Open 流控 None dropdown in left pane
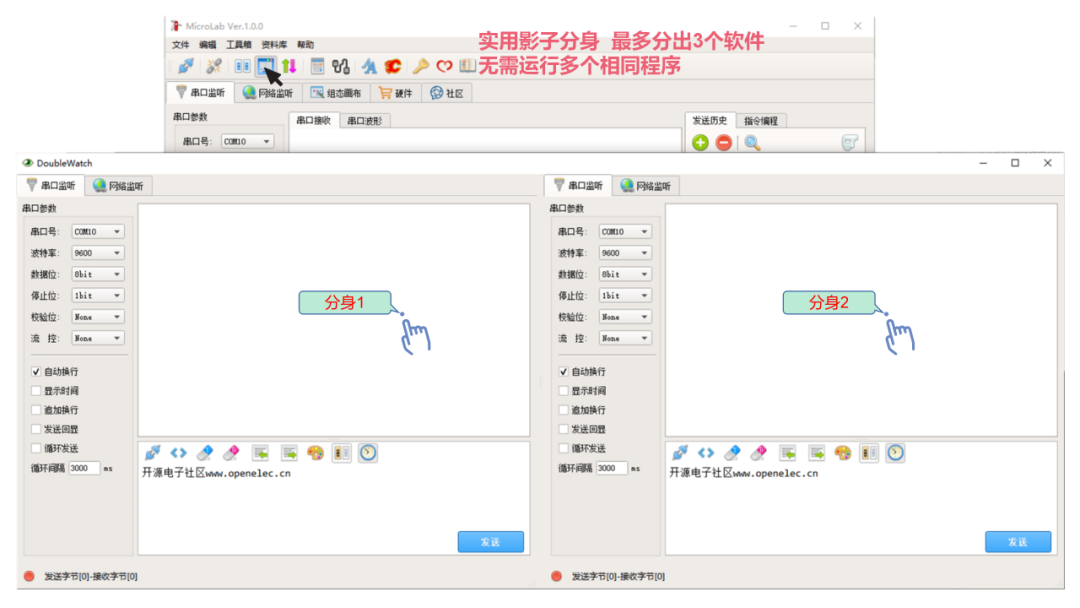This screenshot has height=608, width=1080. tap(98, 338)
